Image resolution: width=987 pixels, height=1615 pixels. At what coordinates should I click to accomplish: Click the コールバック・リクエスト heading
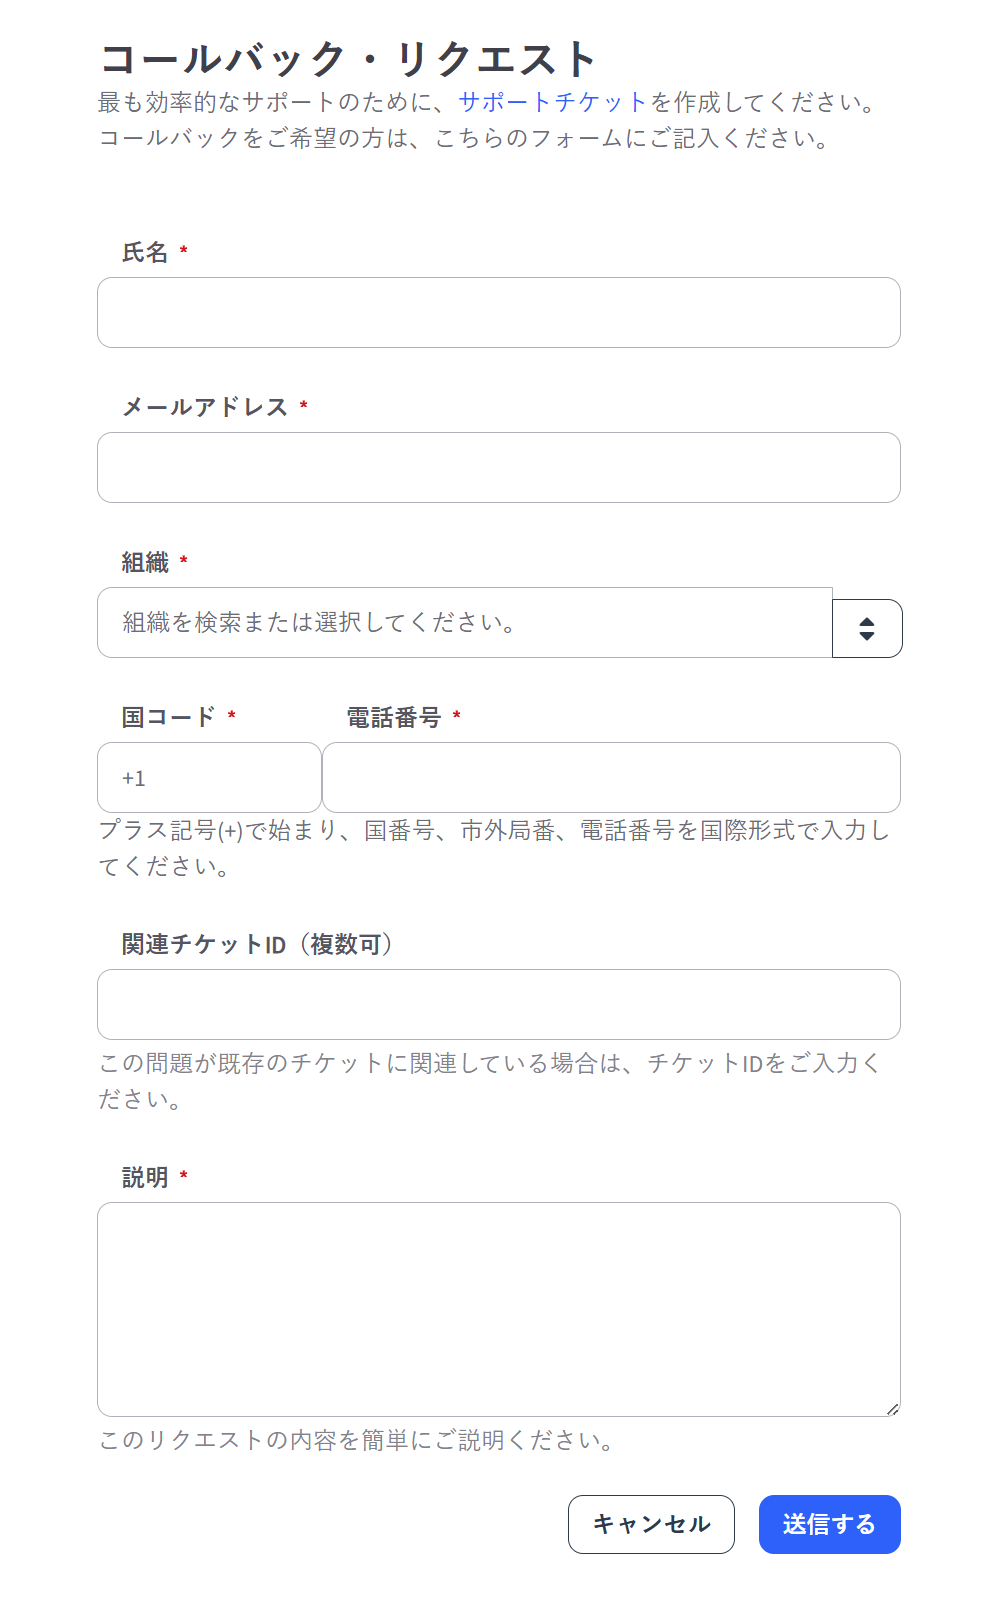click(348, 59)
